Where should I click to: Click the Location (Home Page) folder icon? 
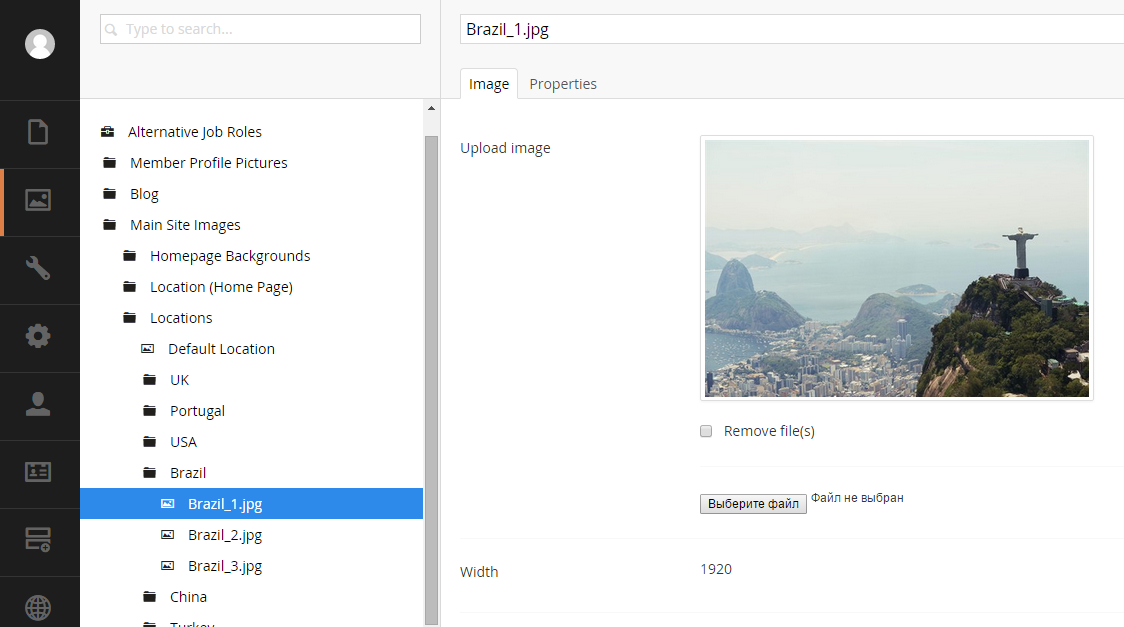pyautogui.click(x=130, y=287)
